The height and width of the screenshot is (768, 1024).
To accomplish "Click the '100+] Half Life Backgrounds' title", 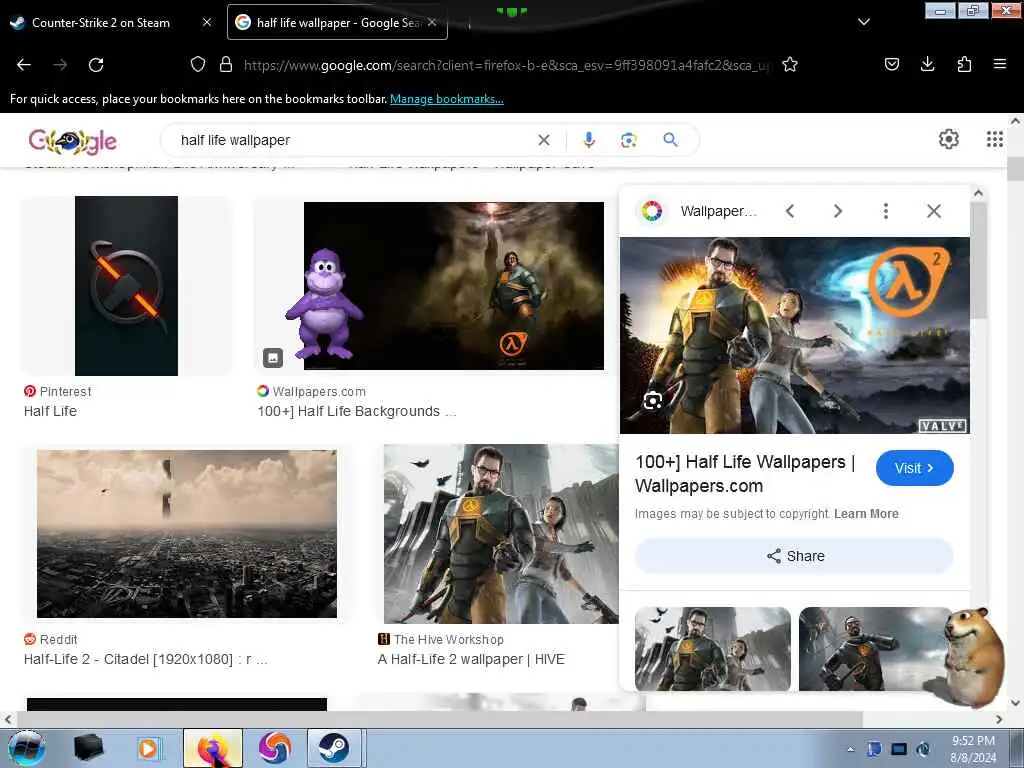I will pyautogui.click(x=357, y=411).
